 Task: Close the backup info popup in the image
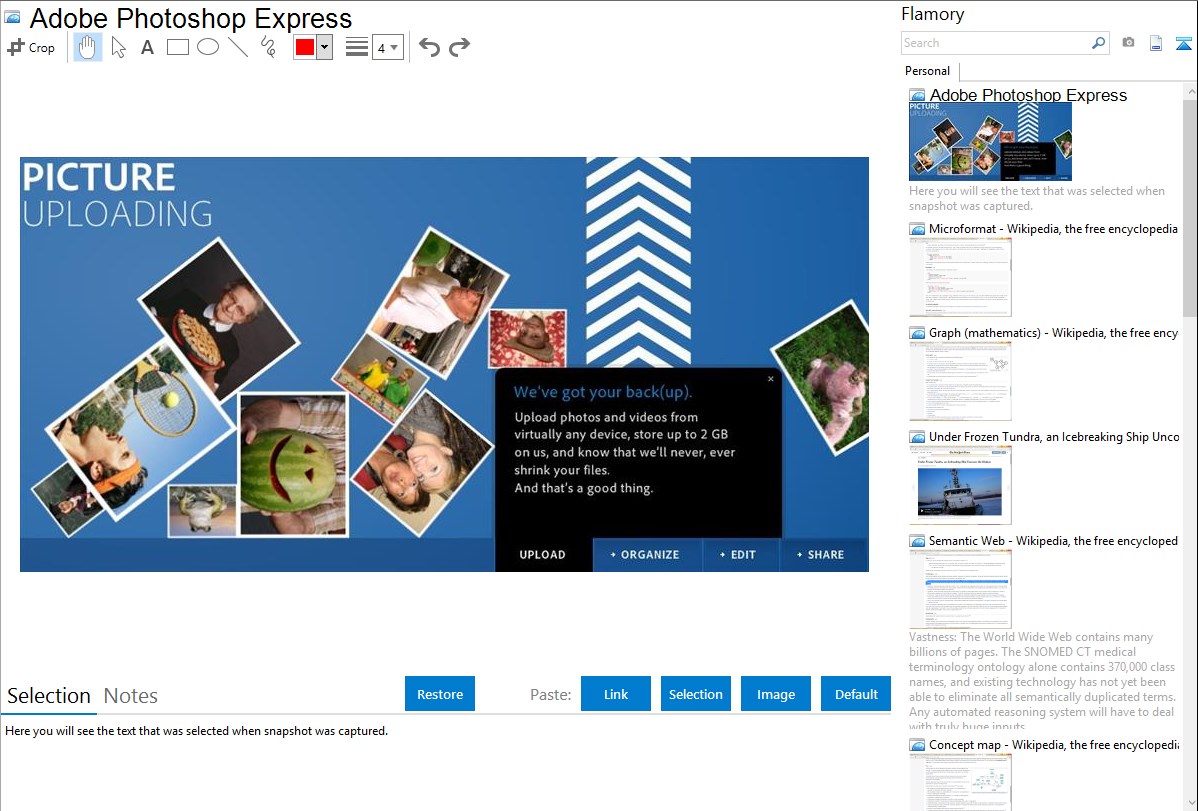pyautogui.click(x=770, y=379)
